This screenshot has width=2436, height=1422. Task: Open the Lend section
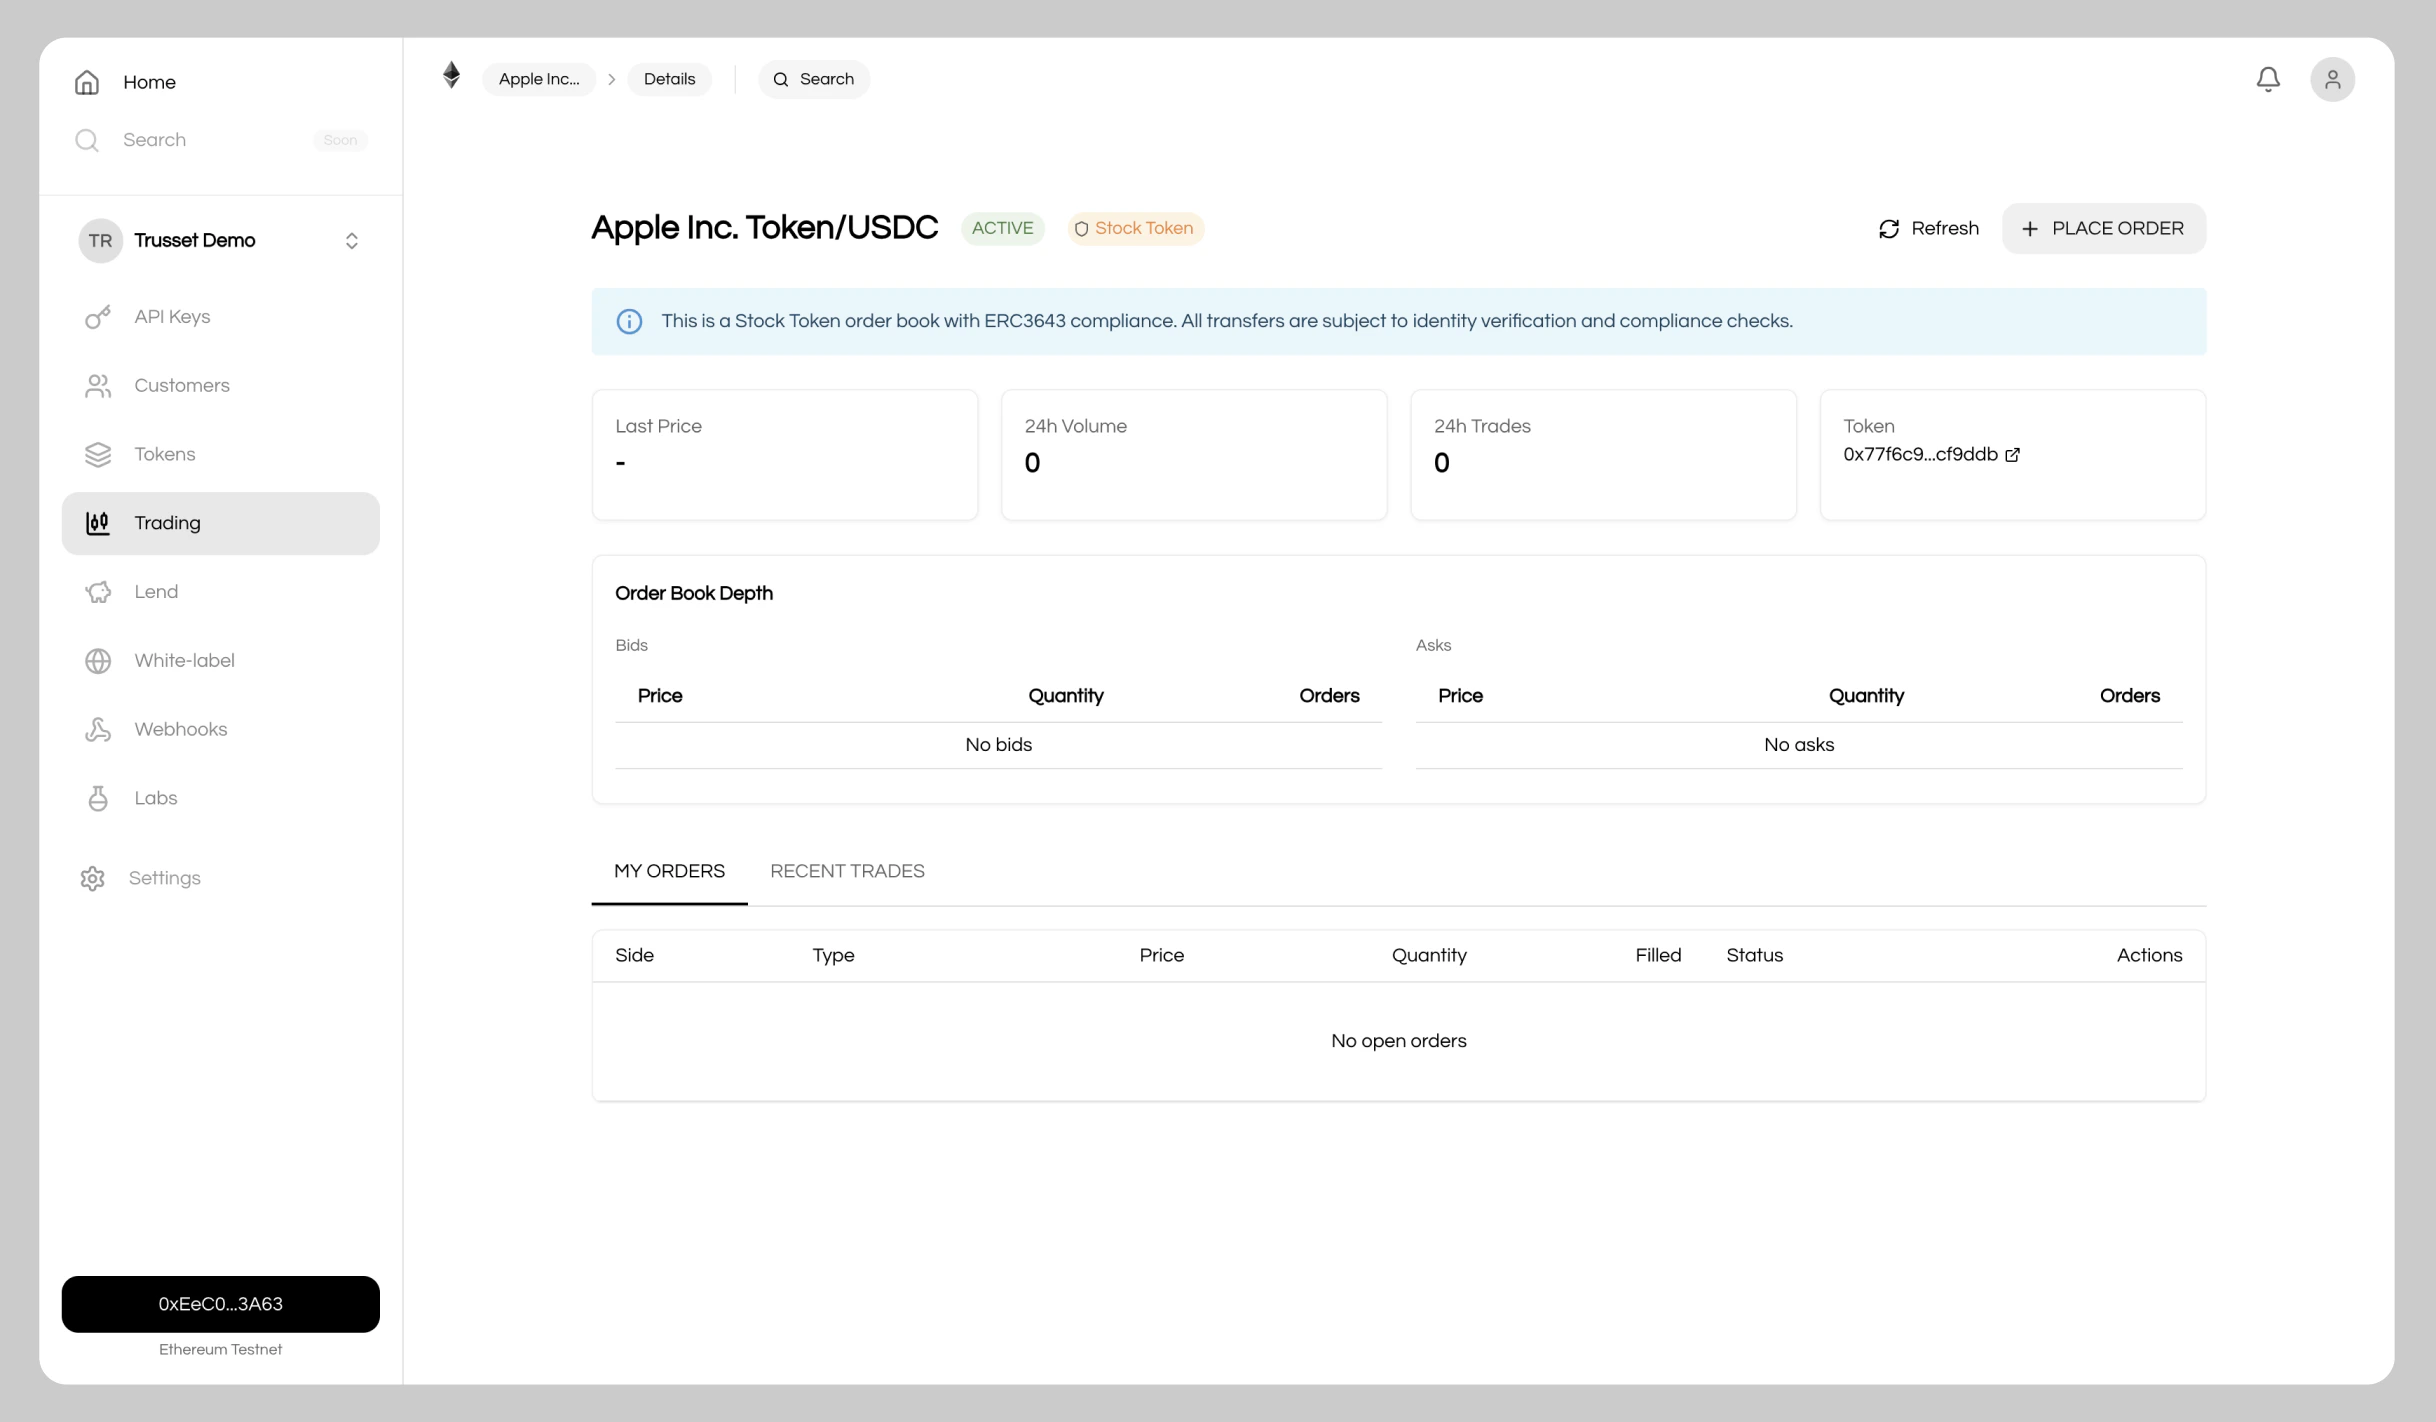coord(155,591)
